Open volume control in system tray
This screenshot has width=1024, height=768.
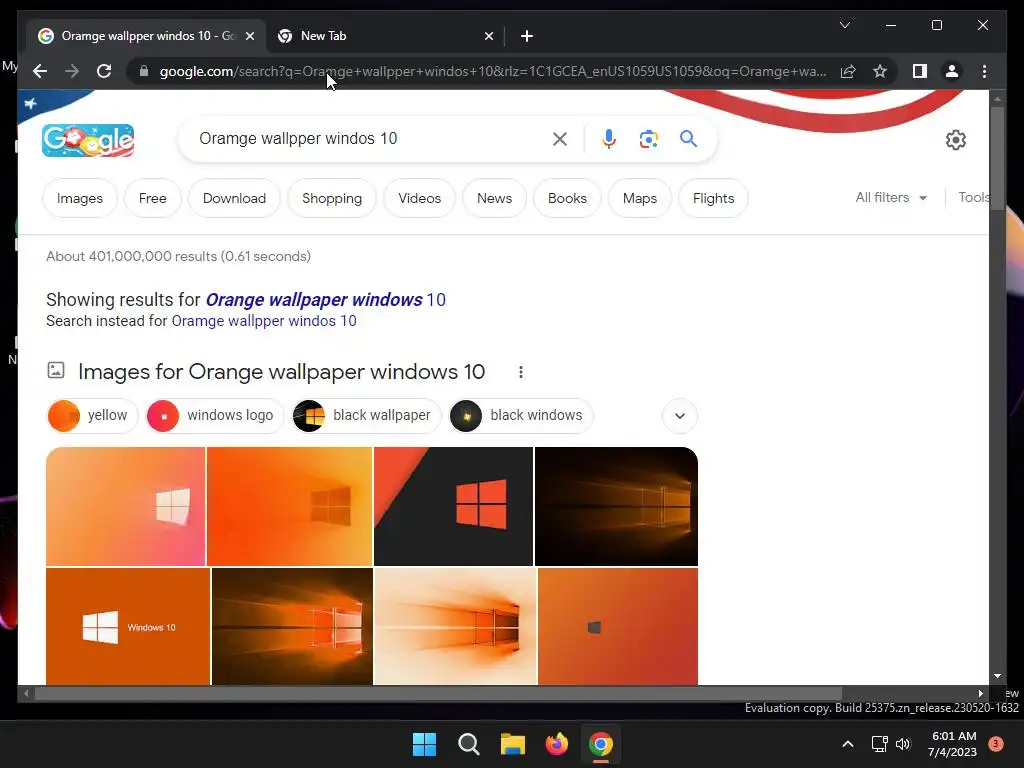click(903, 744)
